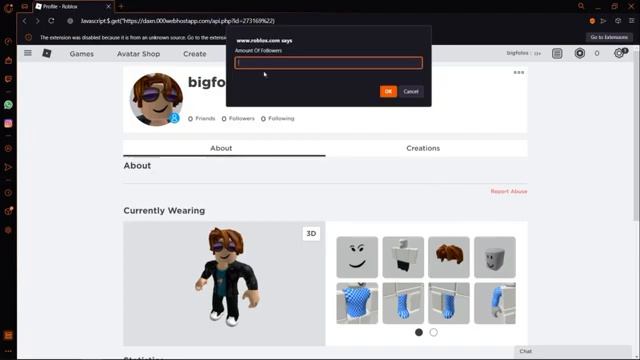Screen dimensions: 640x360
Task: Open the Twitch sidebar panel
Action: pyautogui.click(x=8, y=79)
